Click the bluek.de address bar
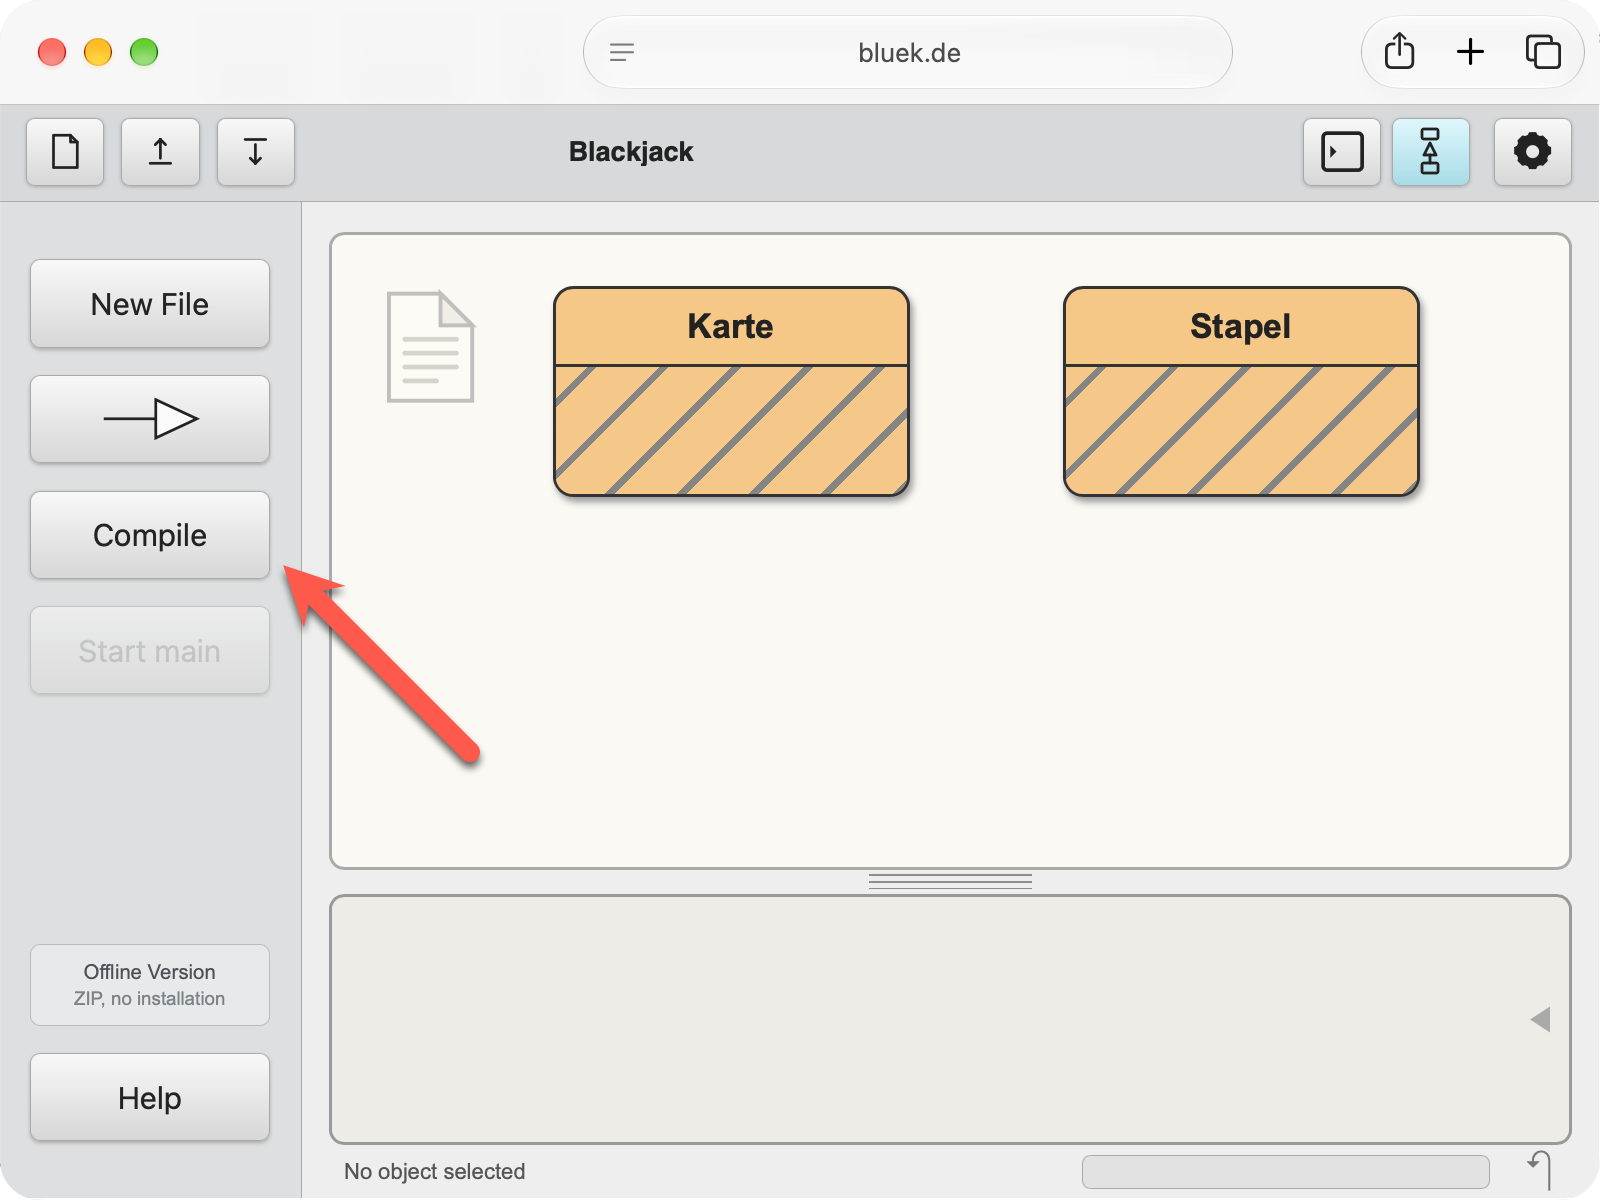 coord(908,53)
